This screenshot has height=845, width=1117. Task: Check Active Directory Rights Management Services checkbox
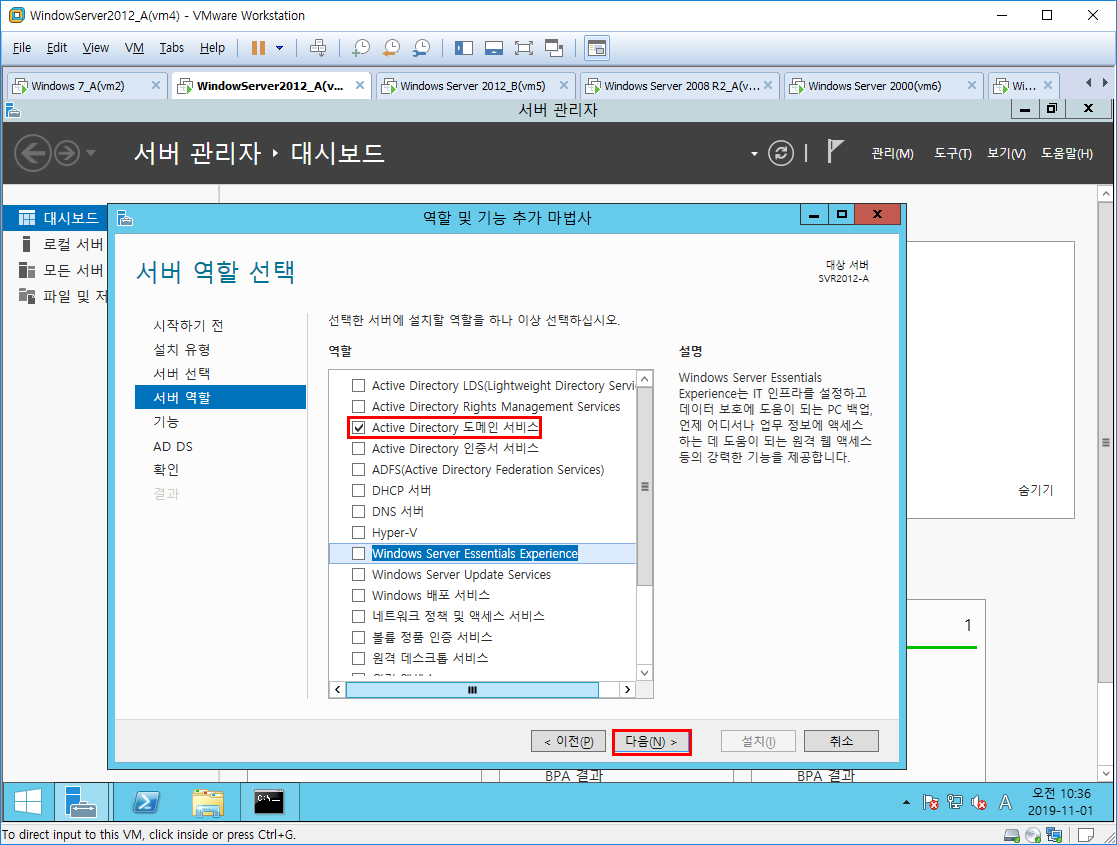click(x=358, y=407)
